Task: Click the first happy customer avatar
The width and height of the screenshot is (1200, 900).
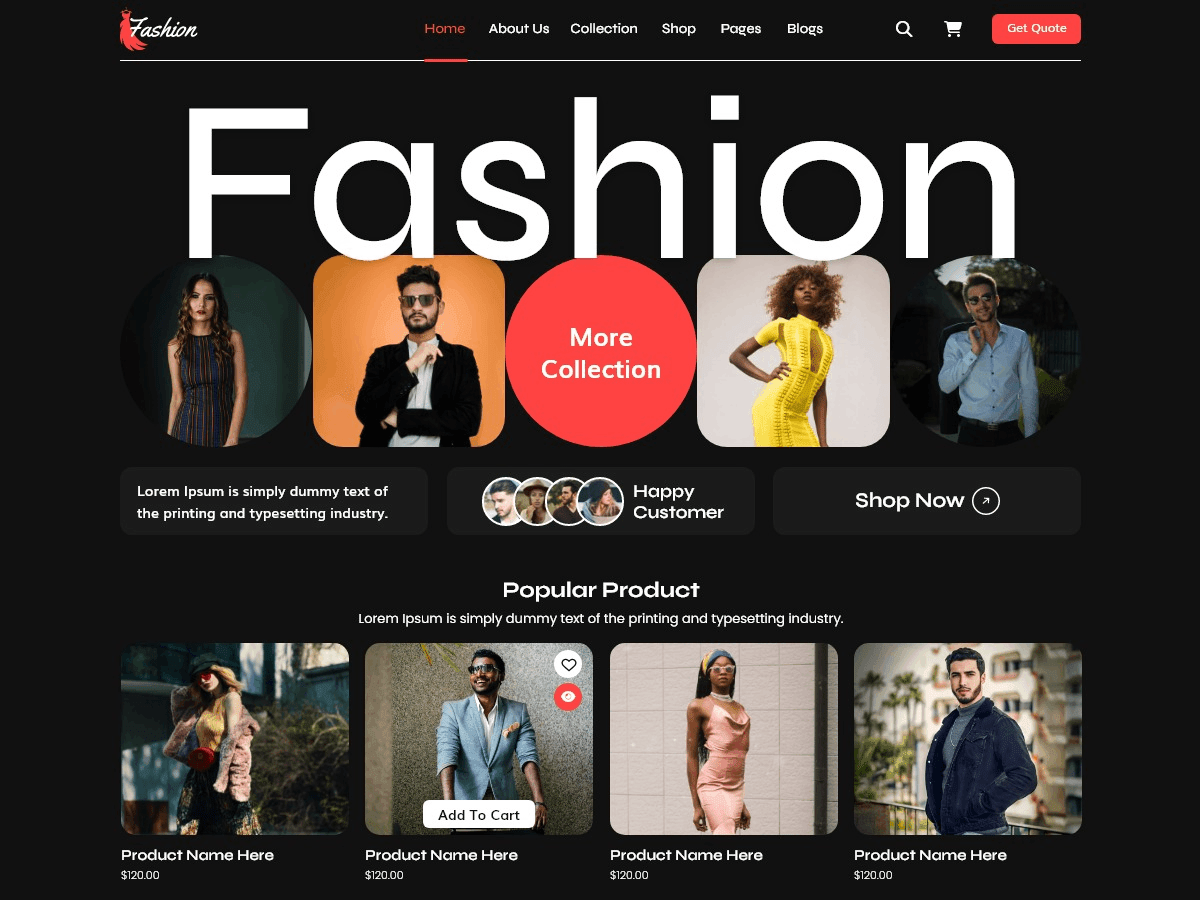Action: click(504, 501)
